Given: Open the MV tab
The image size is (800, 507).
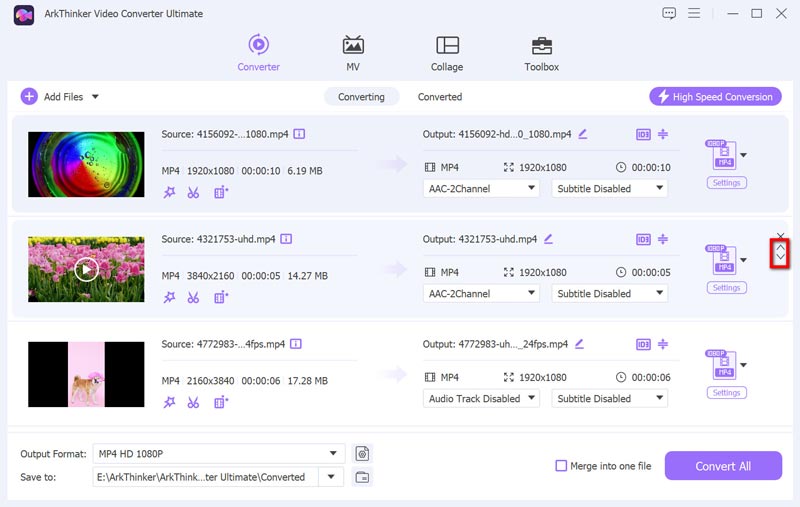Looking at the screenshot, I should click(x=353, y=53).
